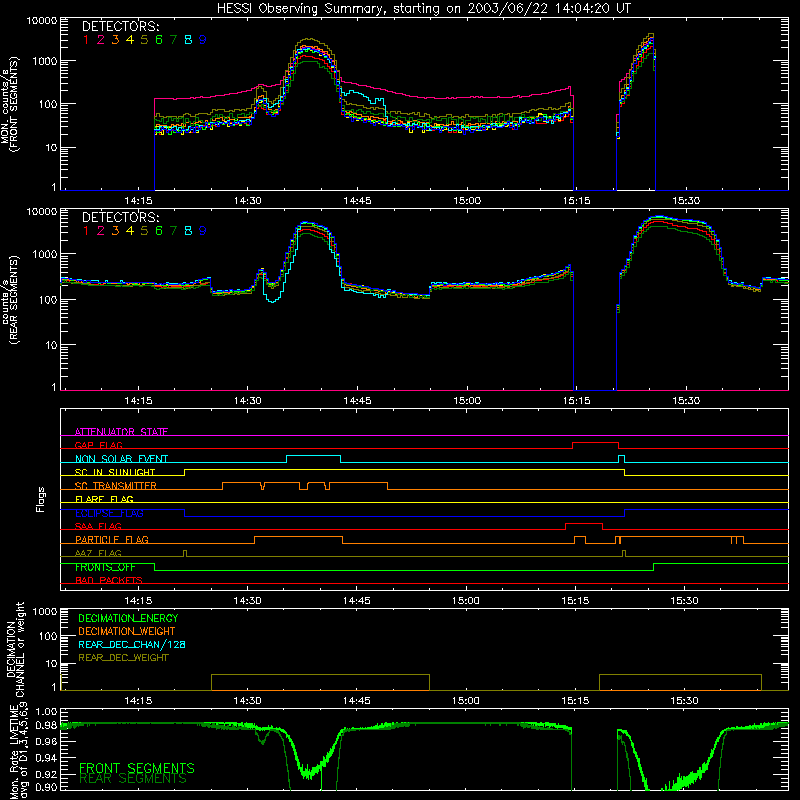
Task: Click magenta detector 2 in front segments legend
Action: tap(101, 40)
